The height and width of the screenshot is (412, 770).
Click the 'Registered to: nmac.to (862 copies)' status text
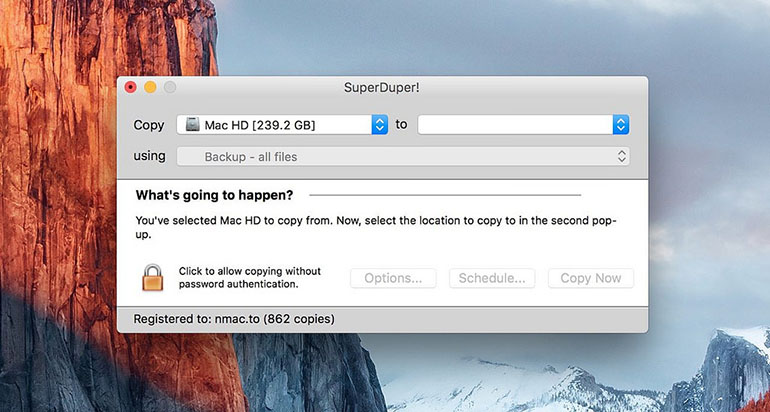[234, 319]
